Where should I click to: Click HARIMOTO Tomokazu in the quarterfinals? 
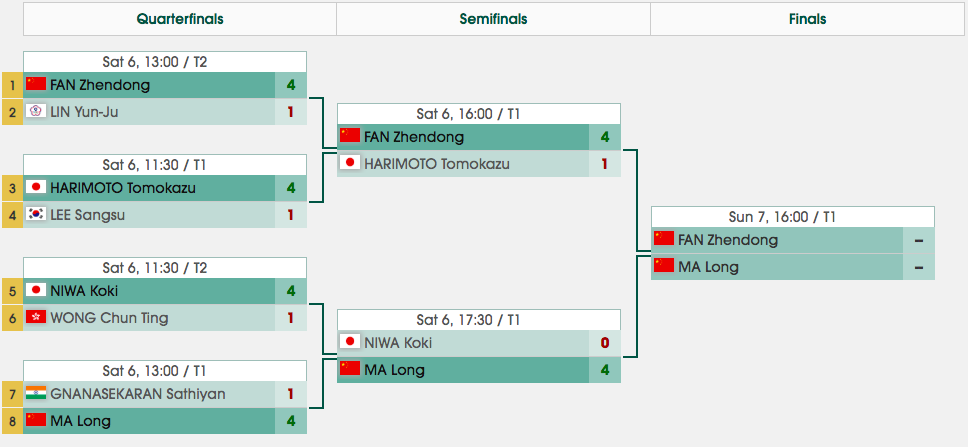(x=123, y=188)
